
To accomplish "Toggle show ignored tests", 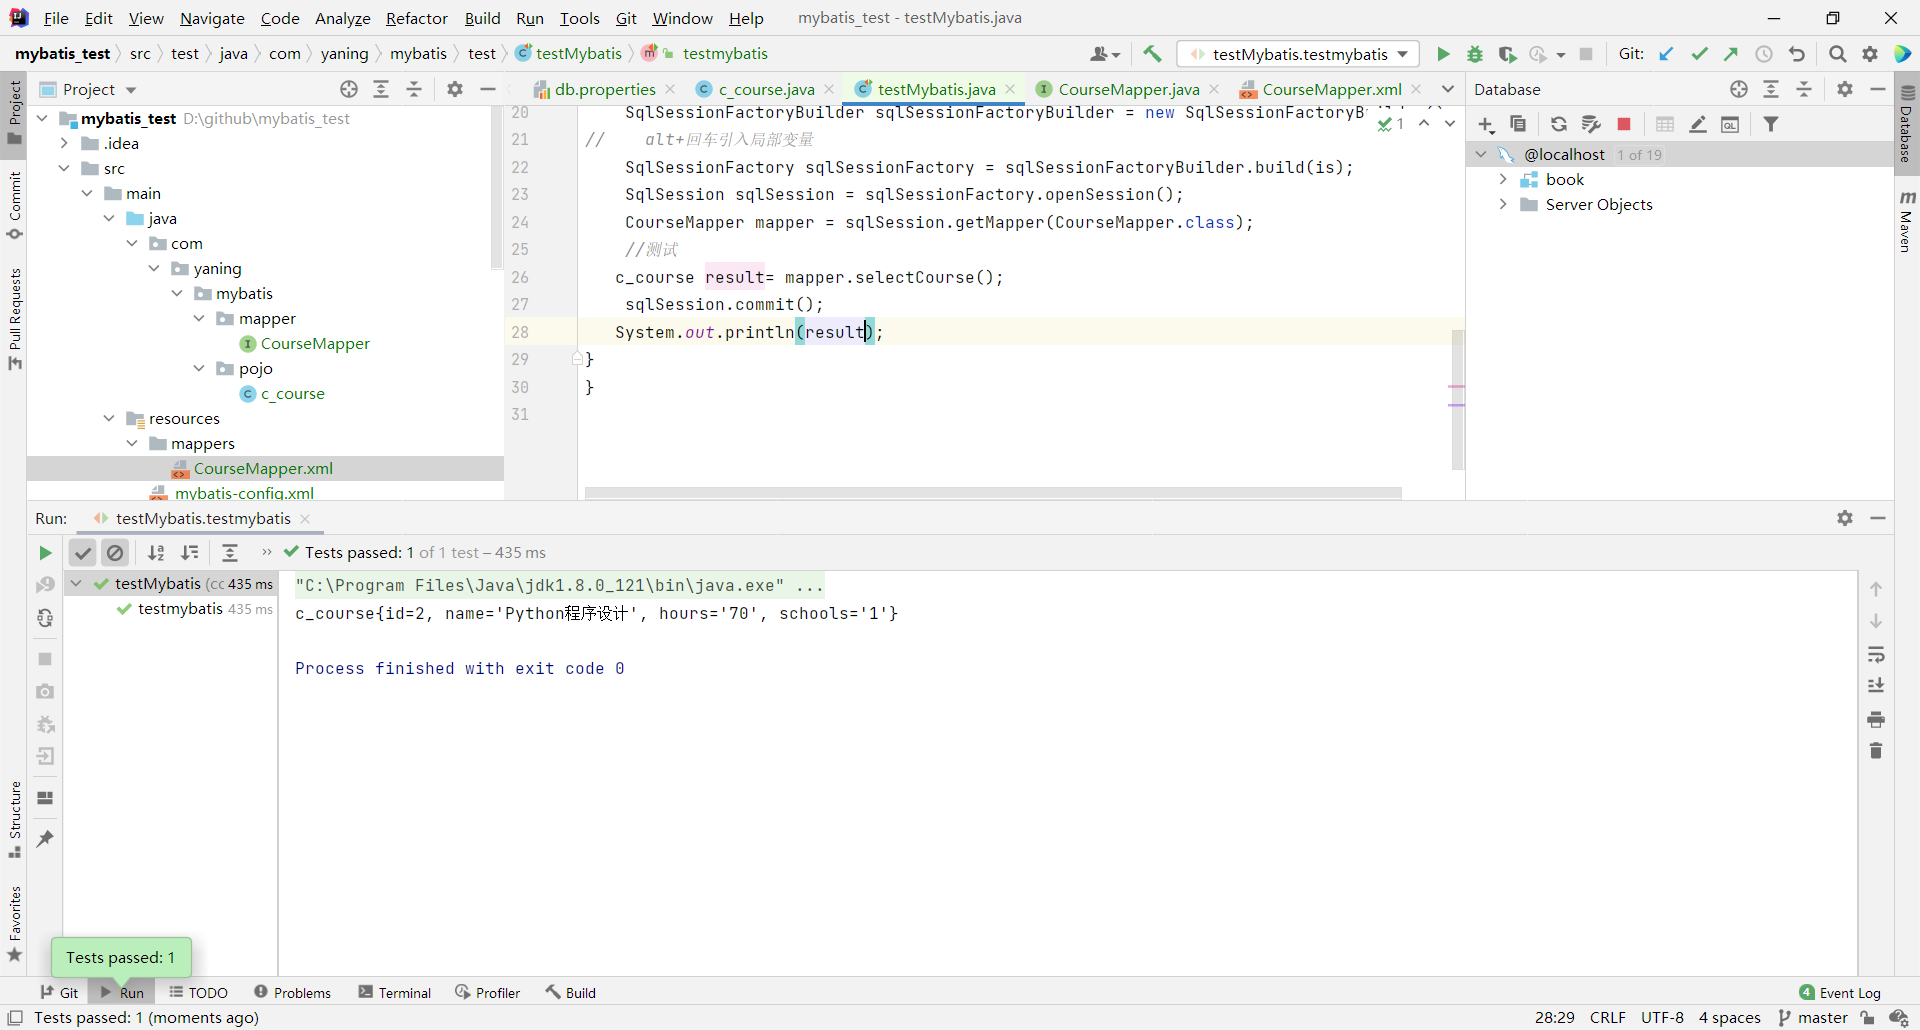I will pos(116,553).
